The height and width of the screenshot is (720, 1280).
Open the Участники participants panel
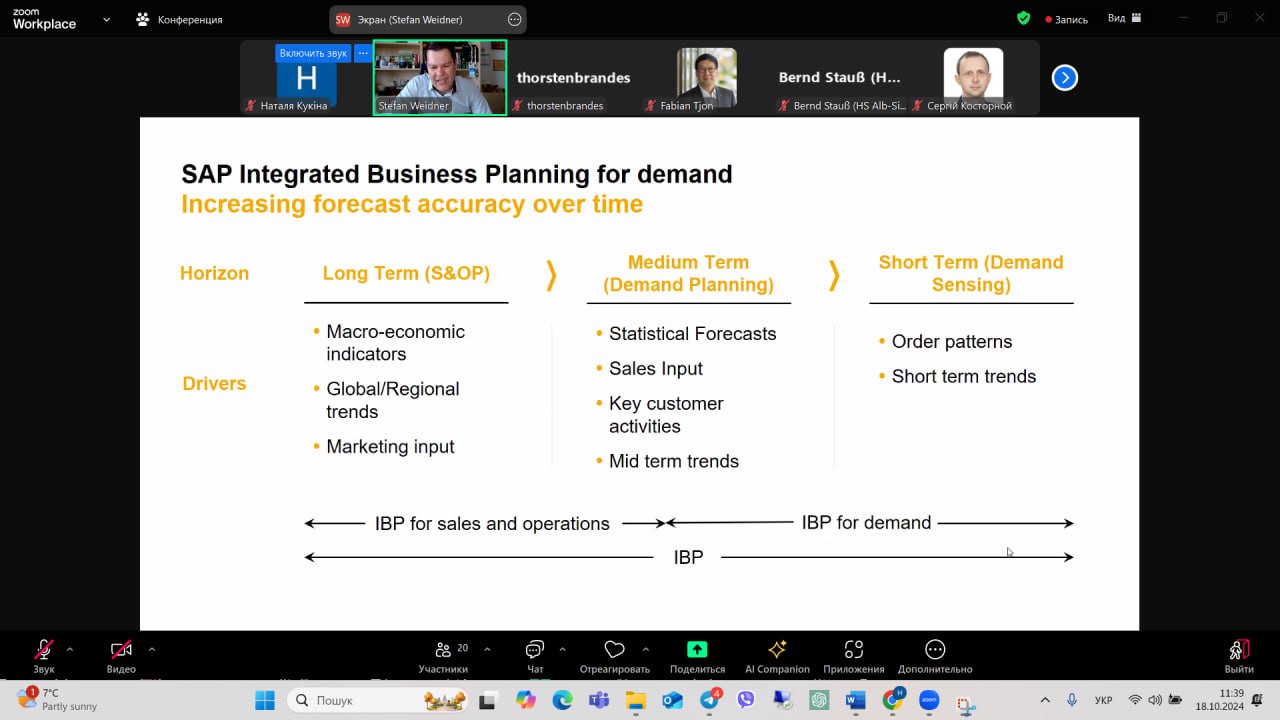pyautogui.click(x=443, y=655)
